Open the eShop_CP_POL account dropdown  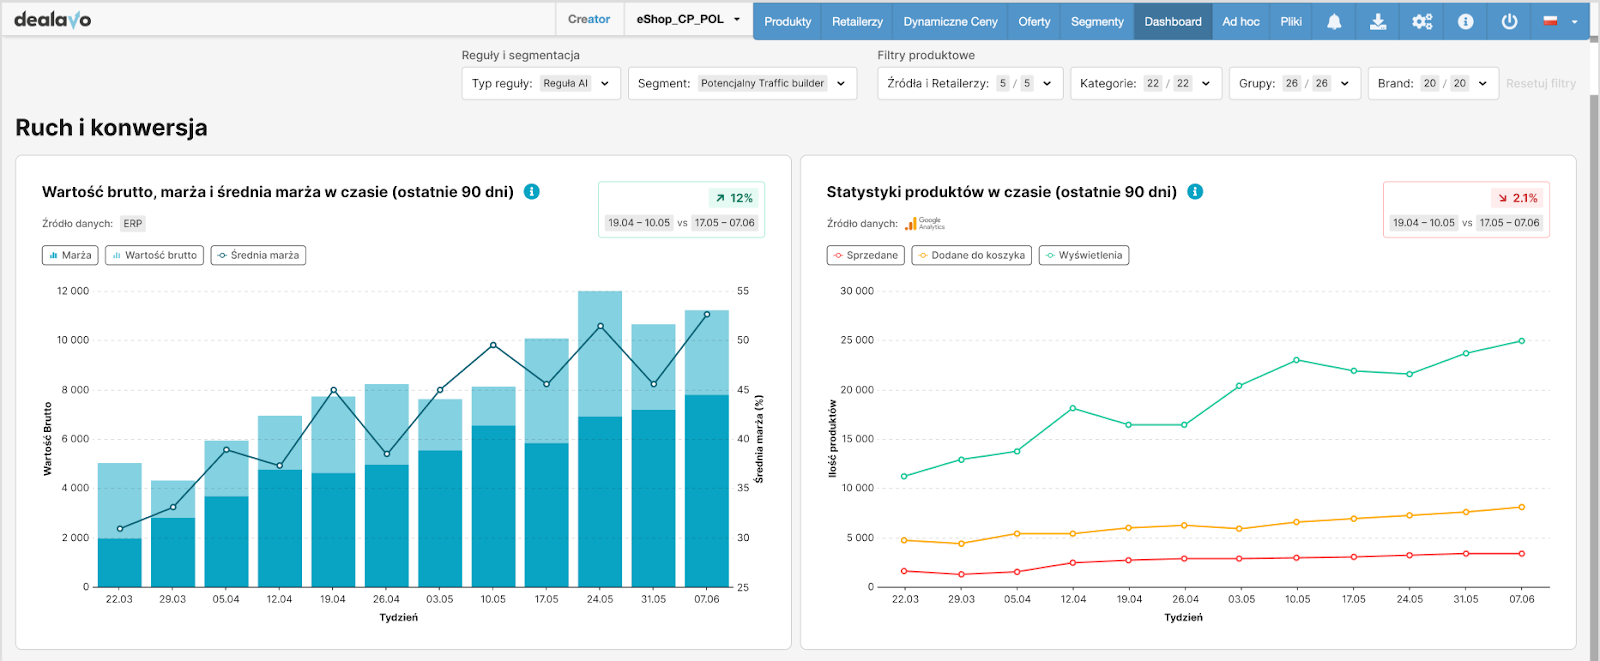[x=688, y=20]
